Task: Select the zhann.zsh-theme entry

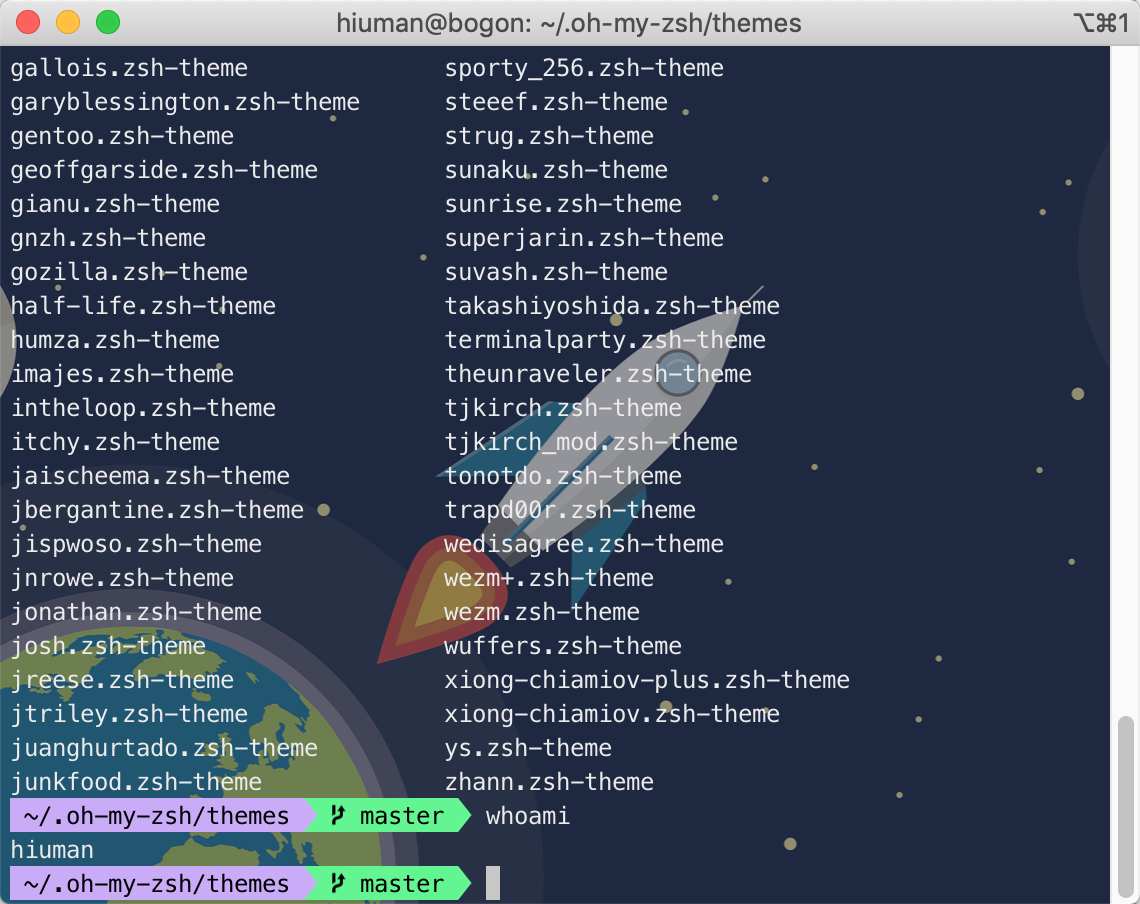Action: coord(550,781)
